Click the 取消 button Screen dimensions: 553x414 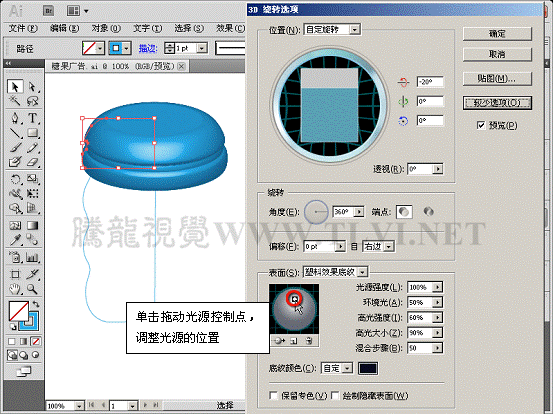[497, 54]
